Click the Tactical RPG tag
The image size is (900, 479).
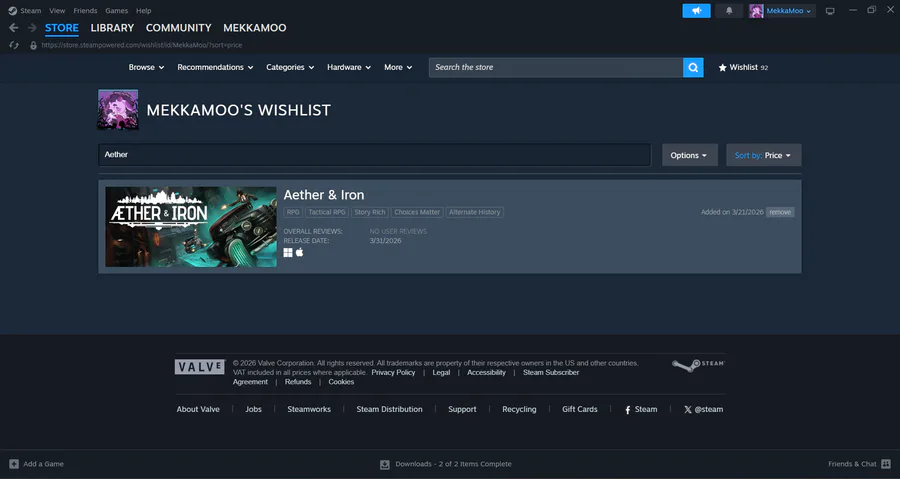coord(327,212)
